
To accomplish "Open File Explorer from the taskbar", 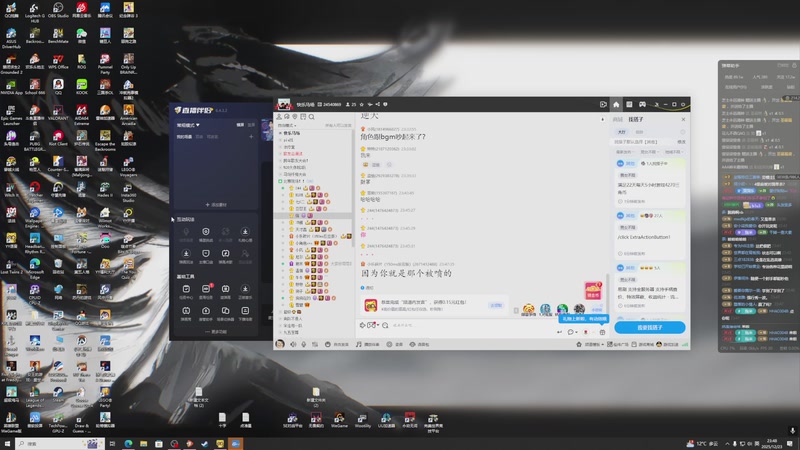I will [143, 444].
